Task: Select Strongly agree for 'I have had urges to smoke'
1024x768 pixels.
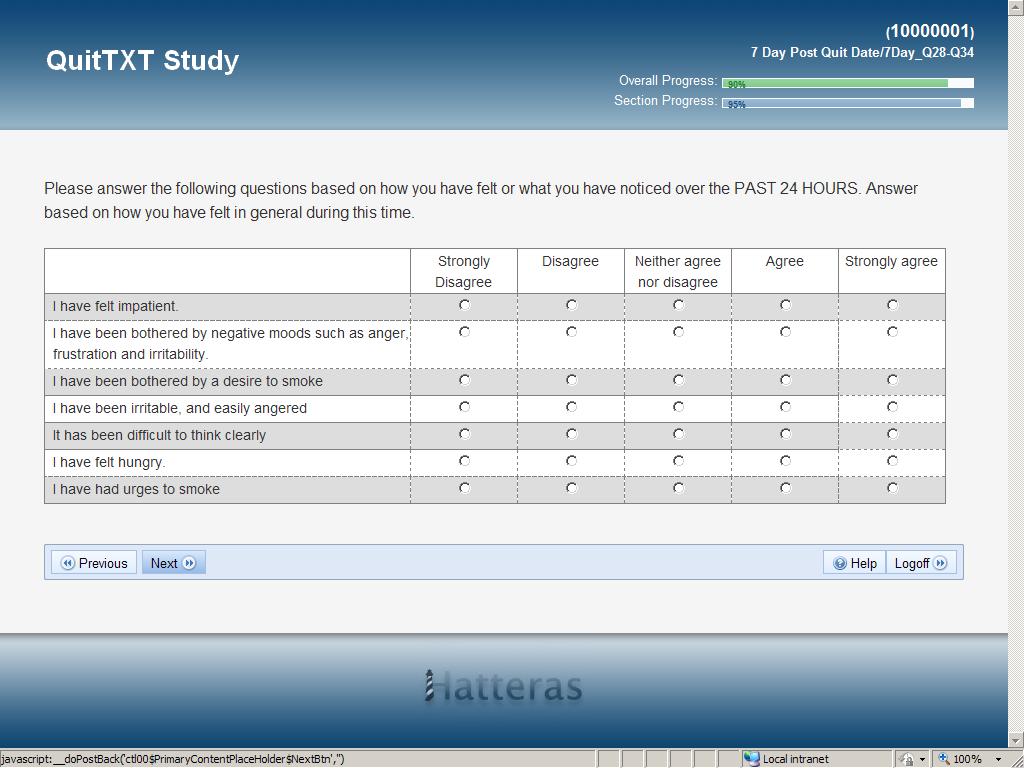Action: 892,488
